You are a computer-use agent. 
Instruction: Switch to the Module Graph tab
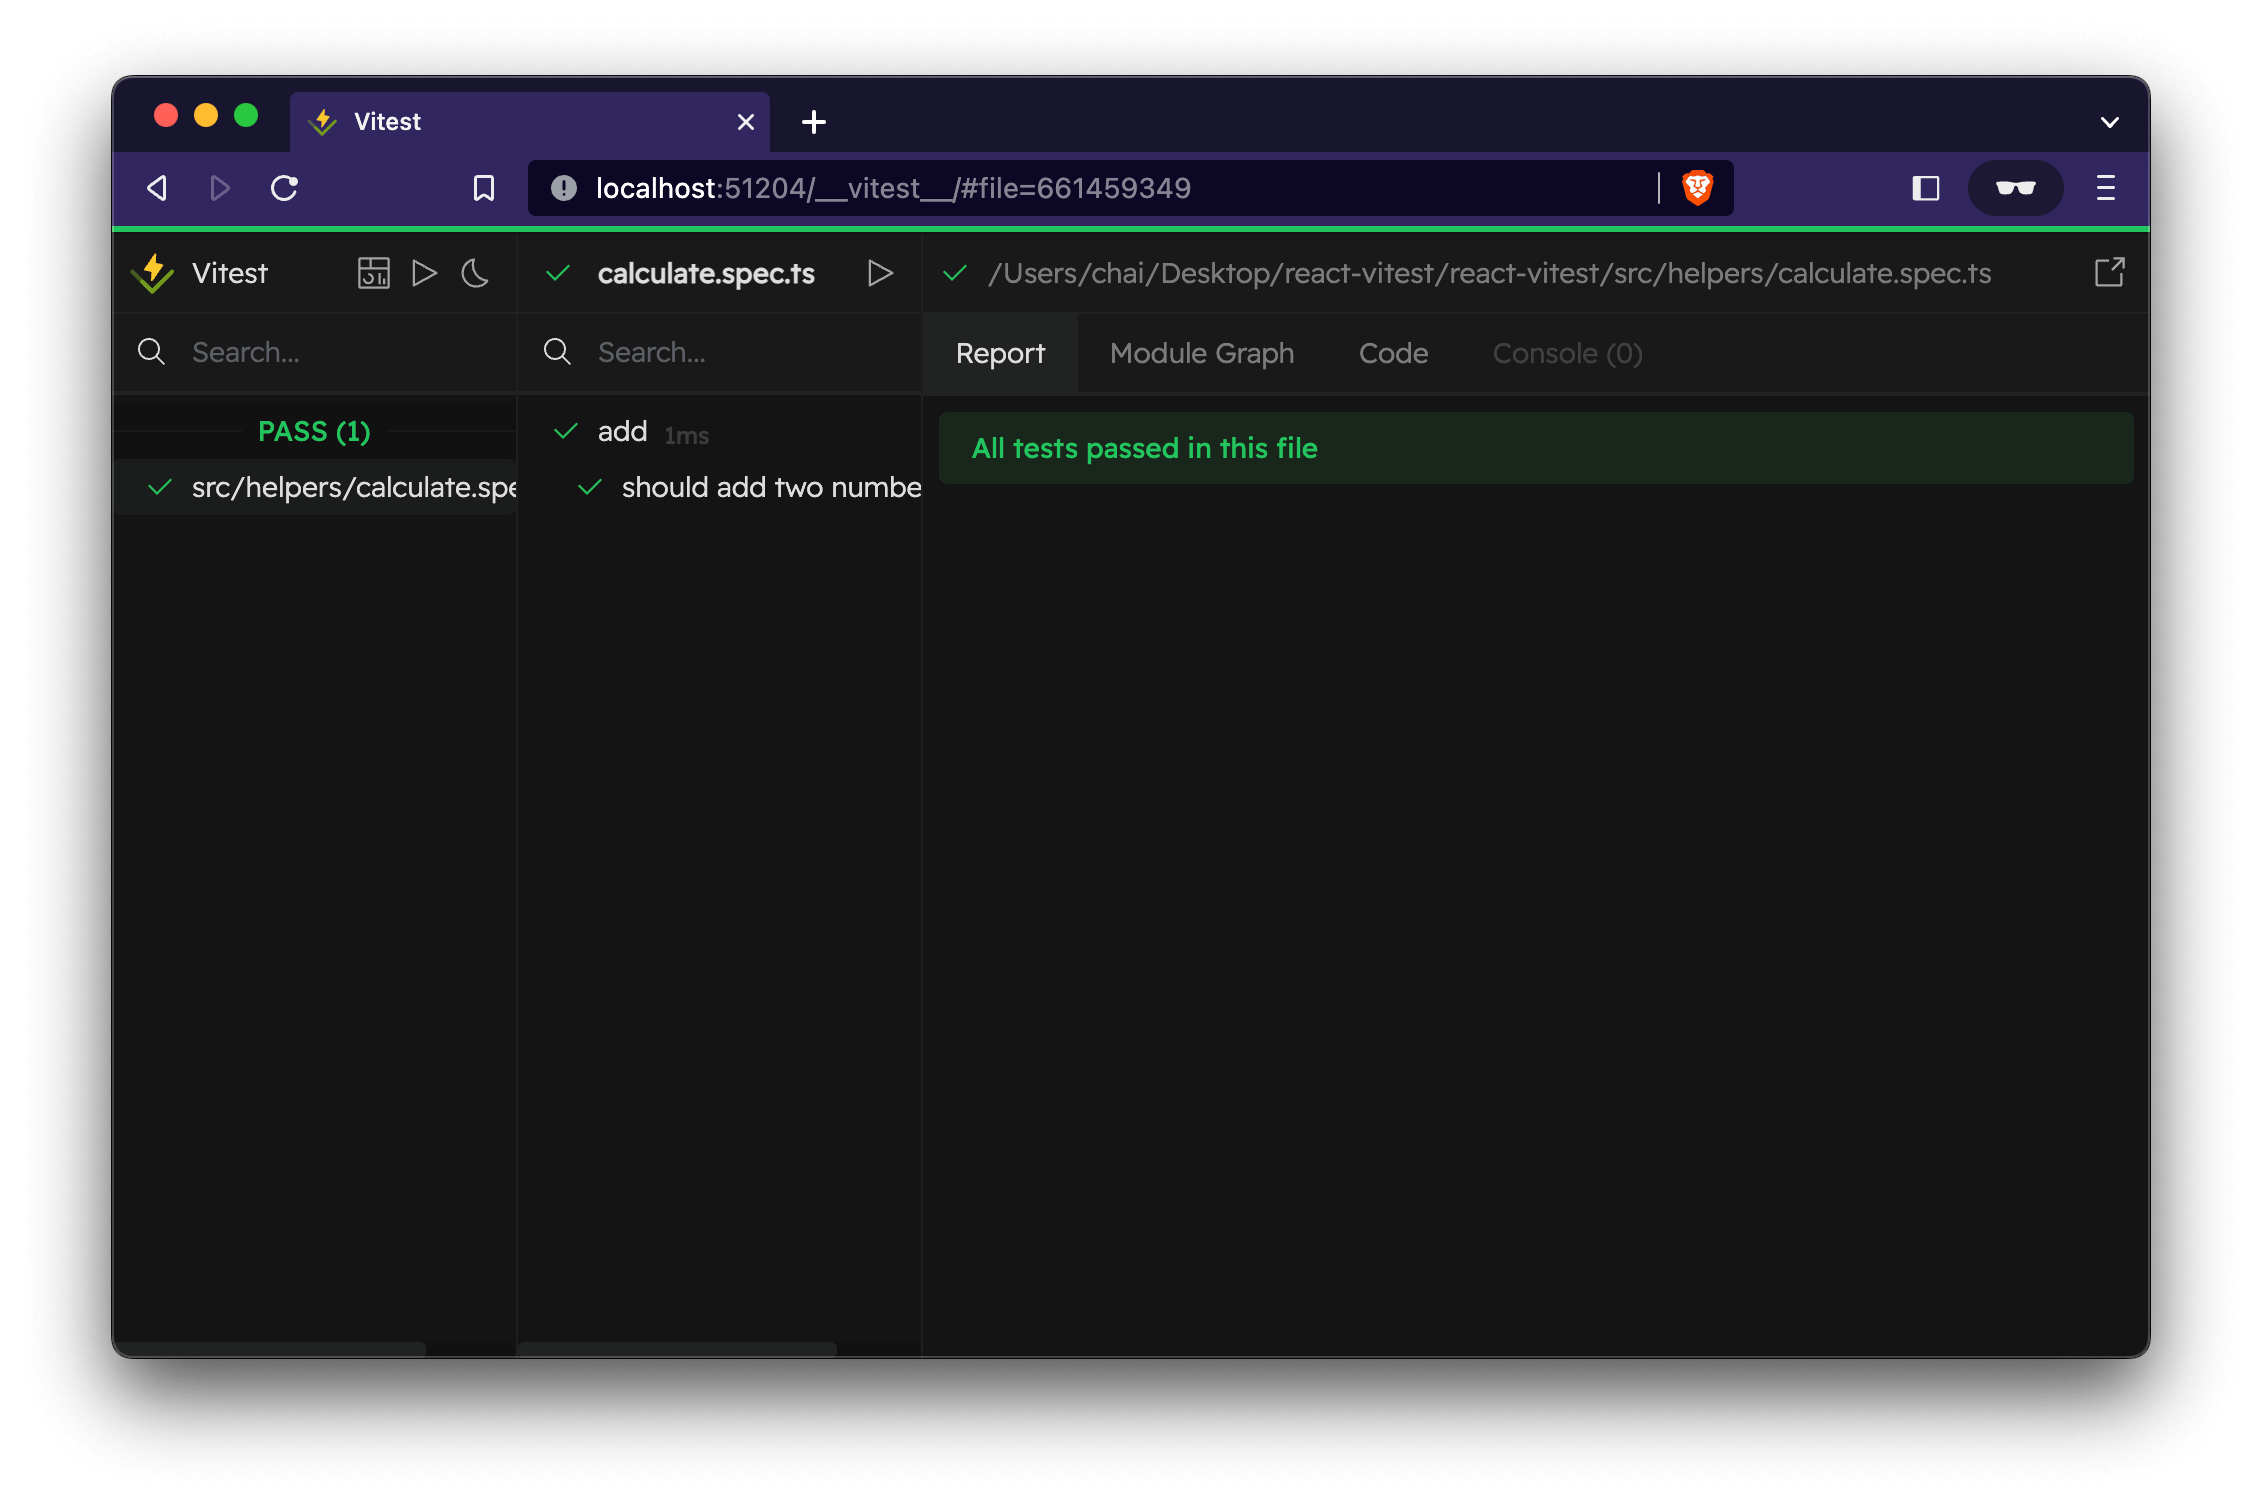tap(1202, 353)
